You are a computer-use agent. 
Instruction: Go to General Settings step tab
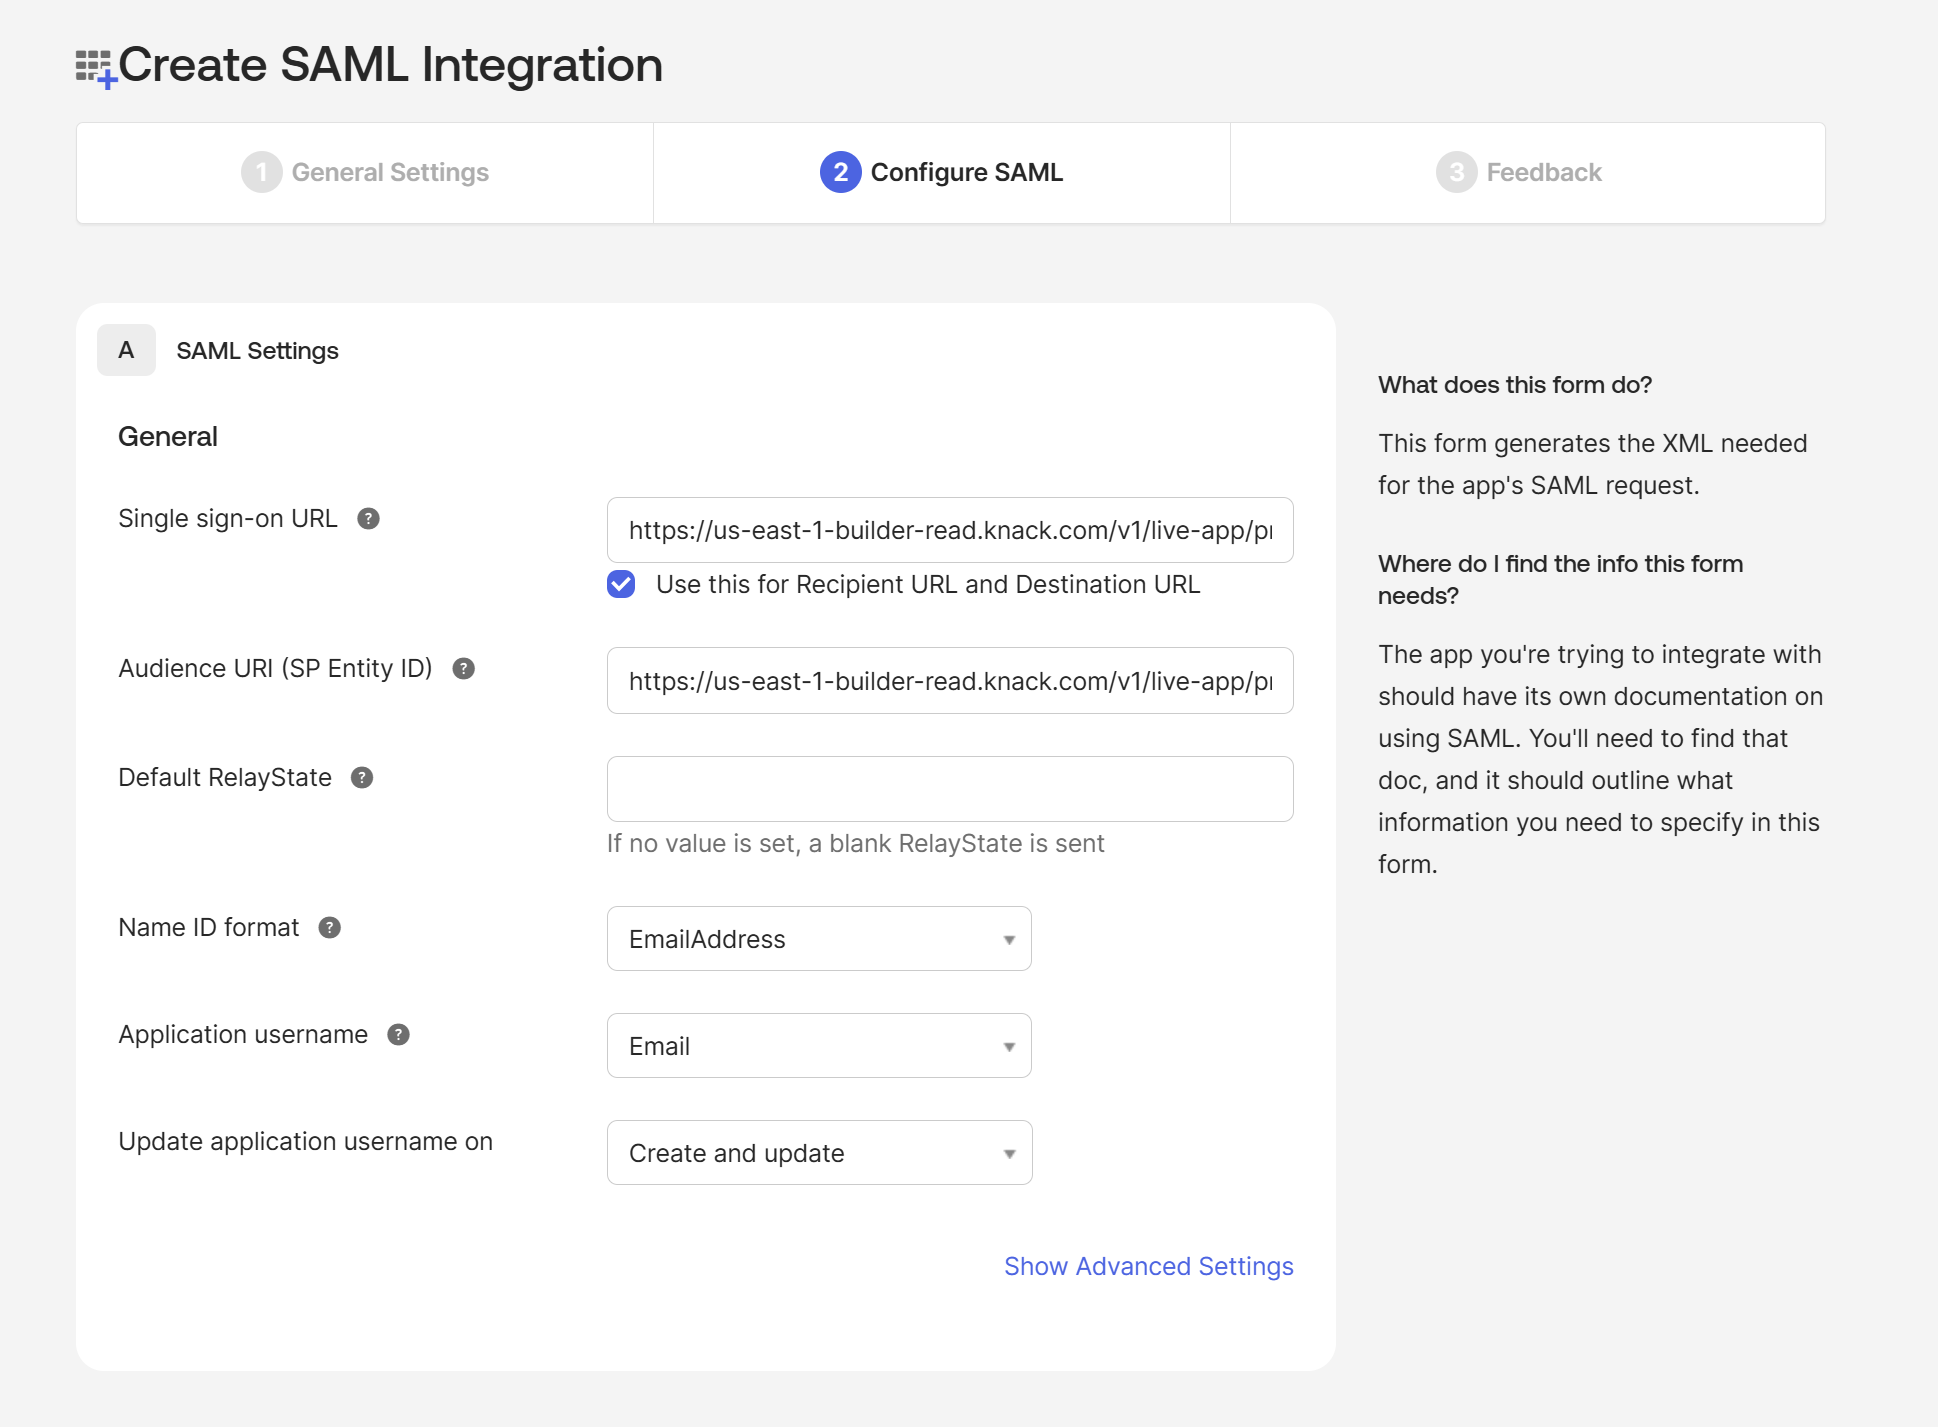tap(365, 173)
